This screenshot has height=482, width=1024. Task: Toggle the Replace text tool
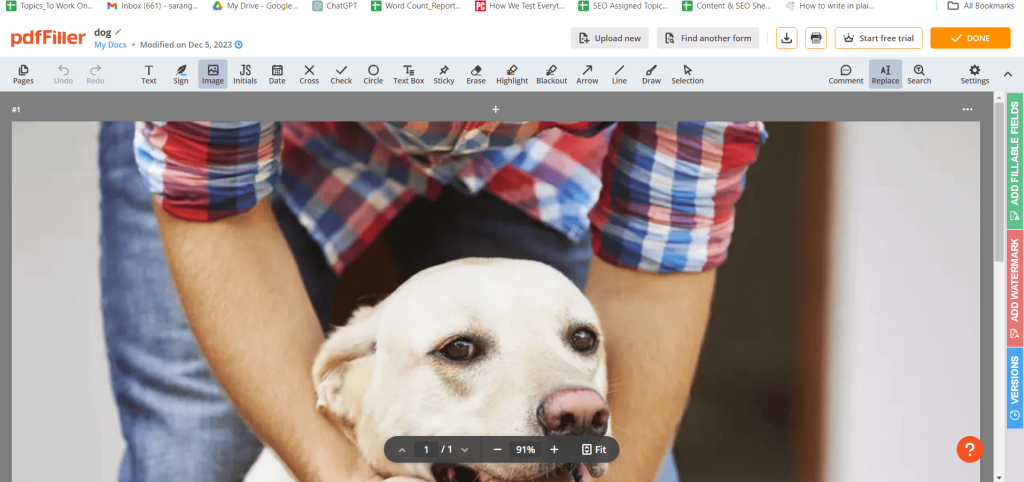pos(885,74)
